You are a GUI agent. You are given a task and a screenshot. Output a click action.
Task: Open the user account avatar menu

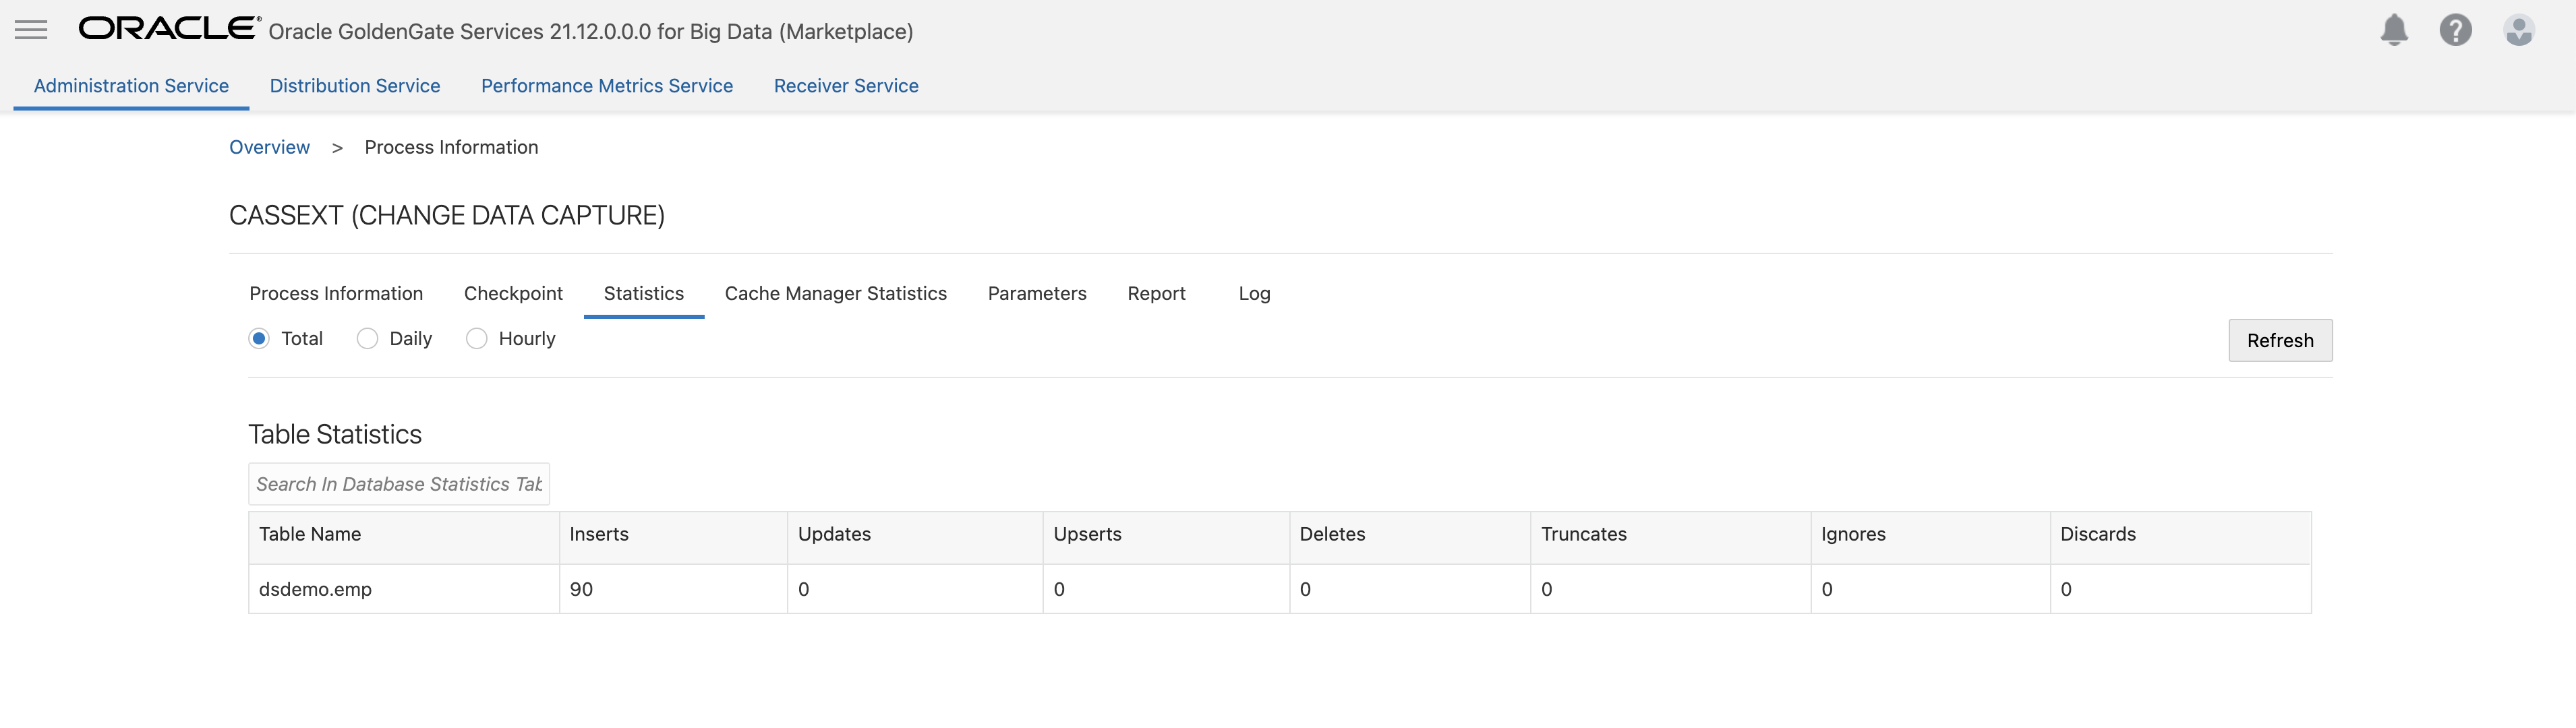pos(2518,30)
